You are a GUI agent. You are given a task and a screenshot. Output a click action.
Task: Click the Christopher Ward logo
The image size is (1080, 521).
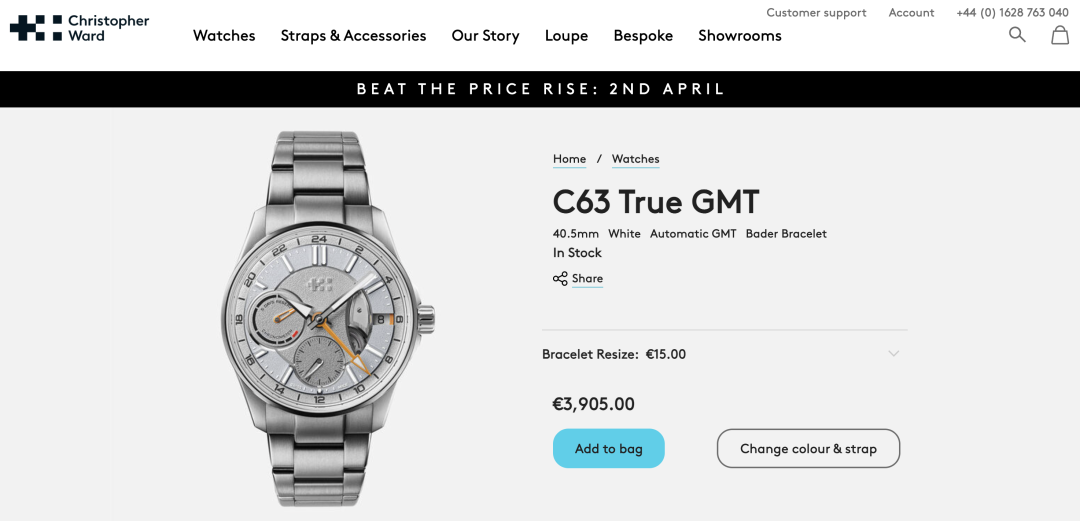pos(79,28)
